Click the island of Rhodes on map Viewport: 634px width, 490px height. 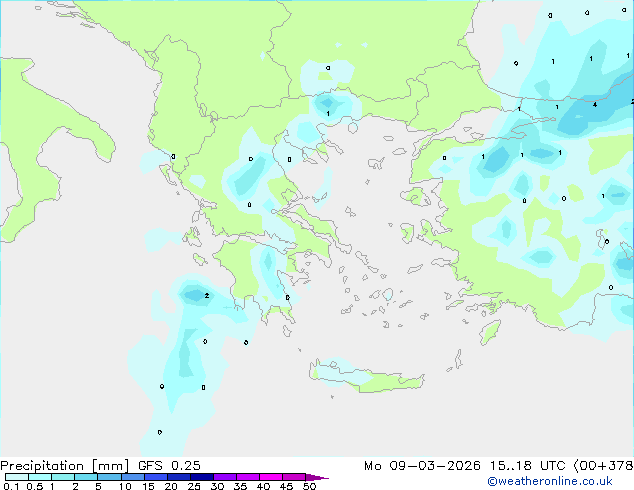point(490,332)
